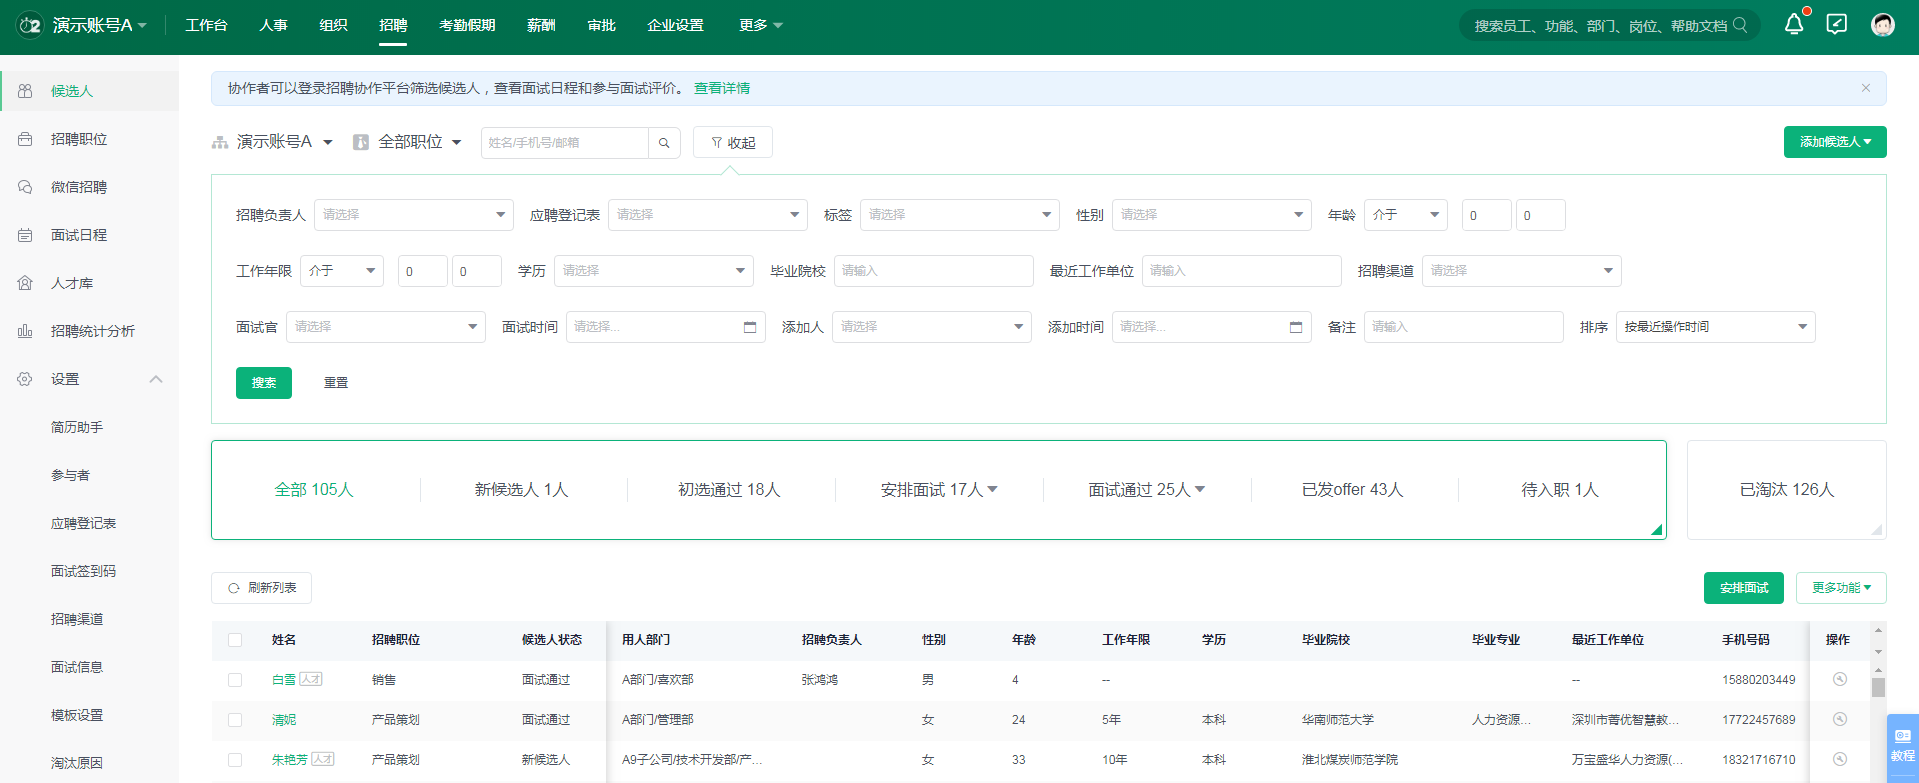Close the collaborator notice banner
Image resolution: width=1919 pixels, height=783 pixels.
click(x=1866, y=88)
